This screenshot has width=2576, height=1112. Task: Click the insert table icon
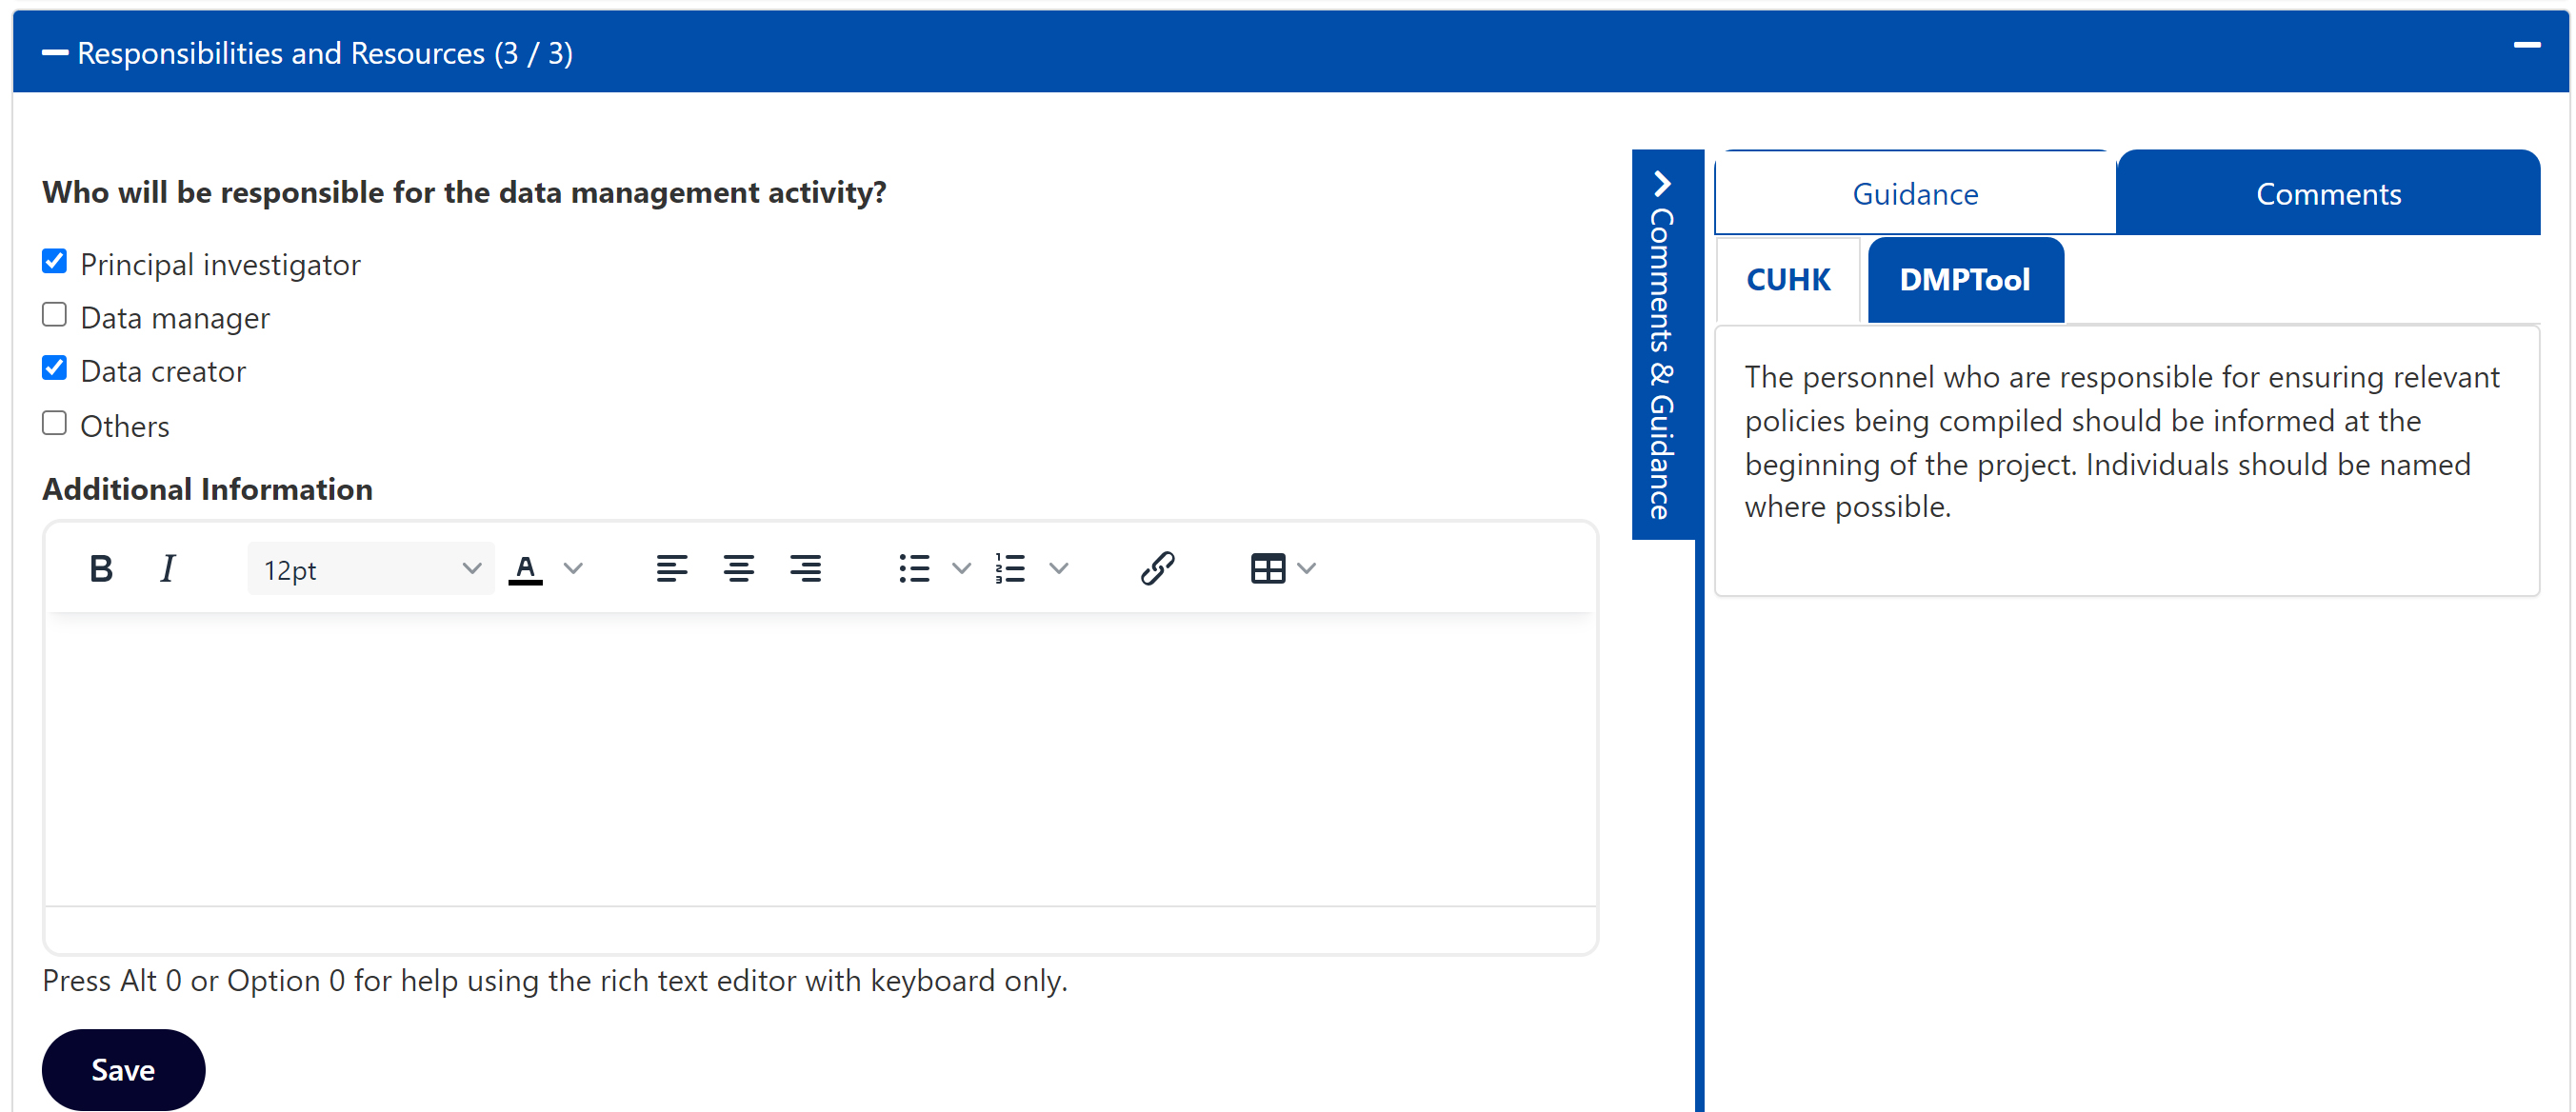coord(1267,569)
